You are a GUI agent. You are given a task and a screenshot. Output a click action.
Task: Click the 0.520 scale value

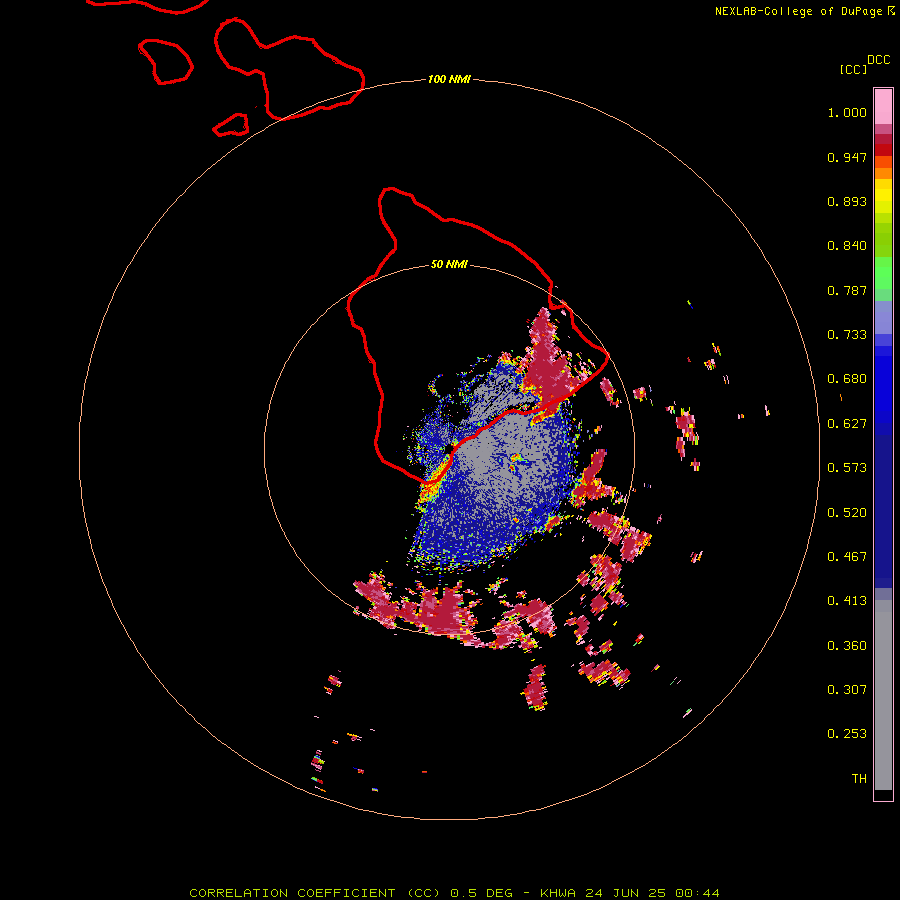pyautogui.click(x=847, y=513)
